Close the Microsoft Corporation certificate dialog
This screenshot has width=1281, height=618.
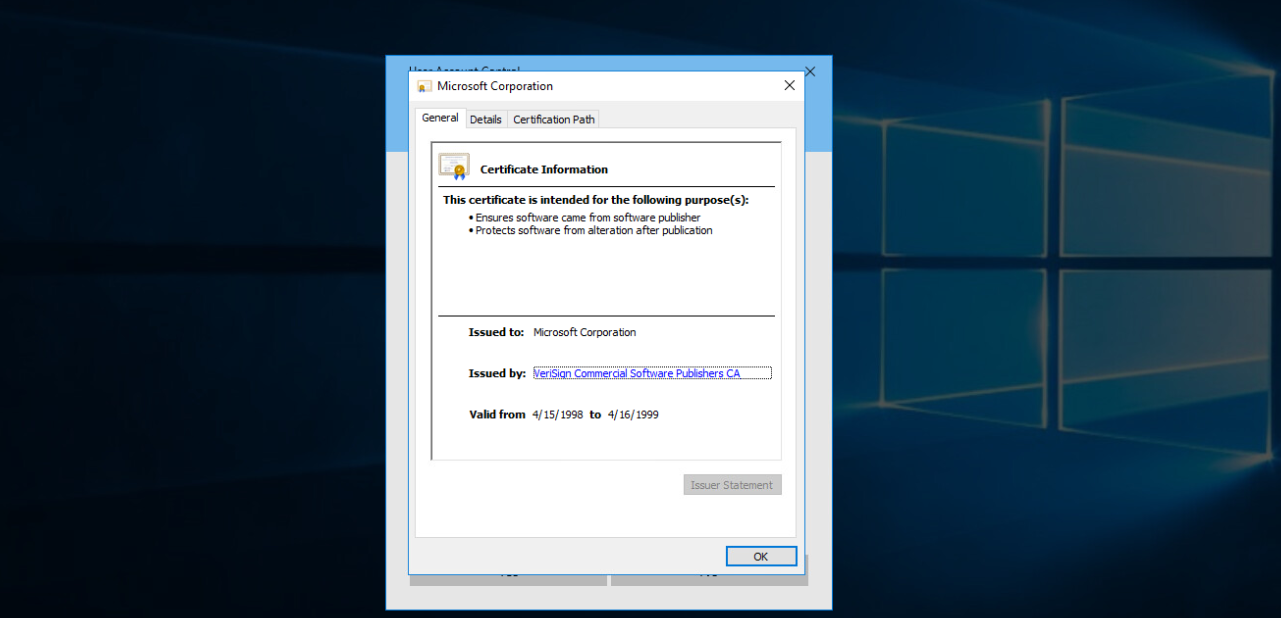coord(790,86)
